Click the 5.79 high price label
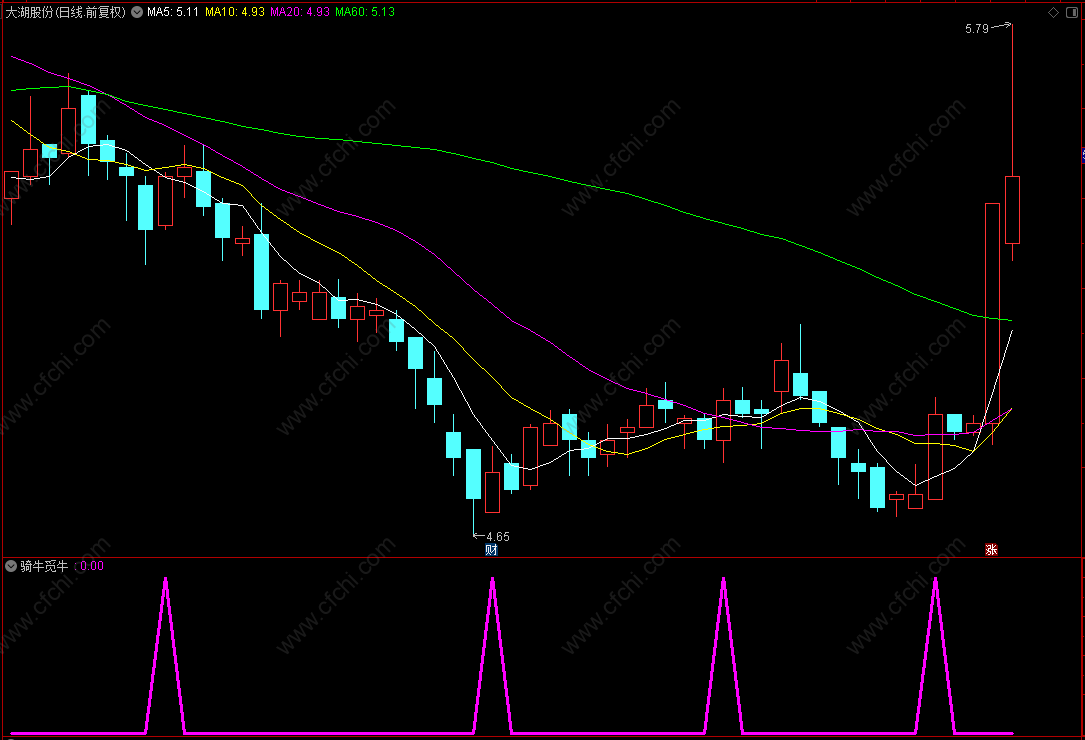This screenshot has height=740, width=1085. pos(976,29)
